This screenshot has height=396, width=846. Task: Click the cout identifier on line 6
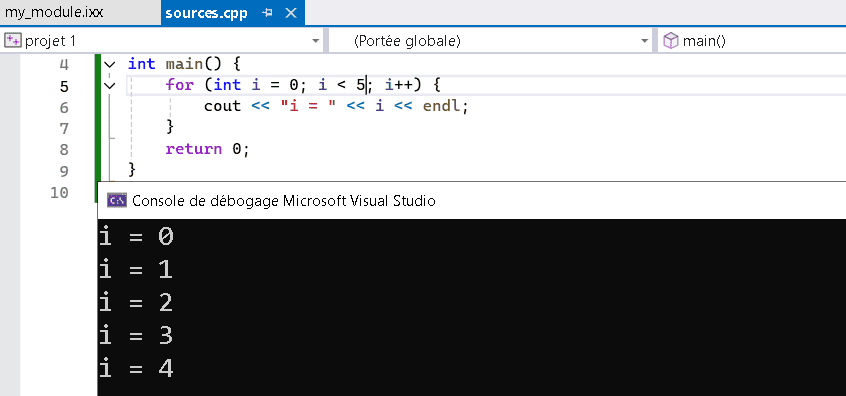[x=222, y=106]
